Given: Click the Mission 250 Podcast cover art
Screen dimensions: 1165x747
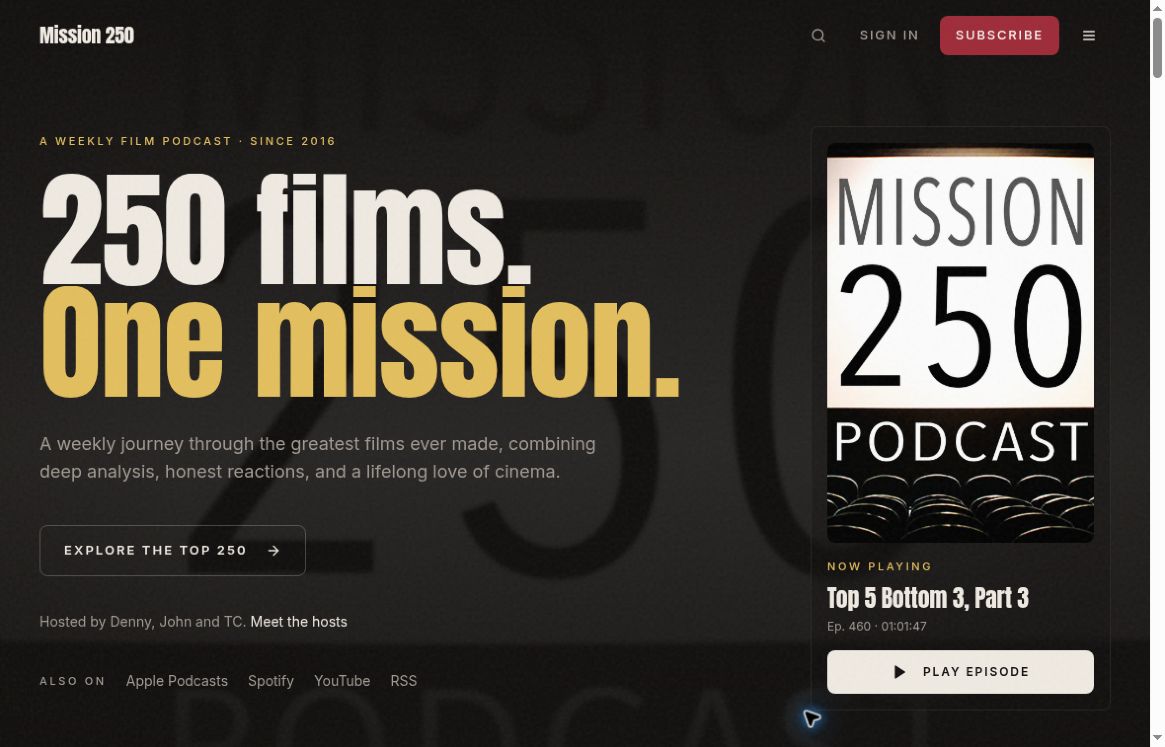Looking at the screenshot, I should tap(960, 343).
